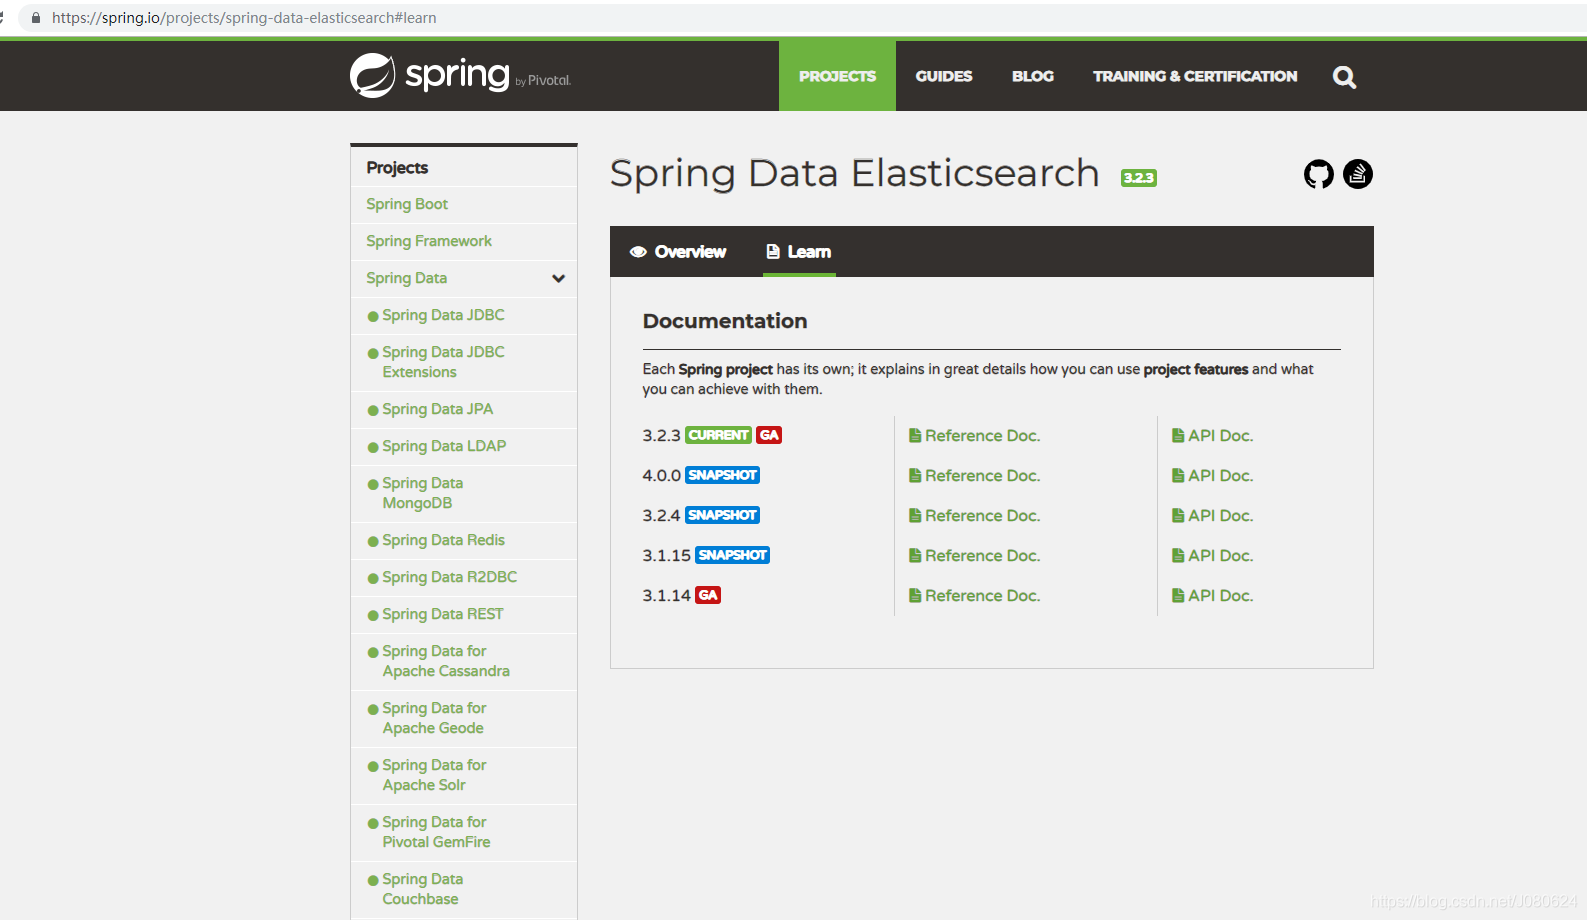
Task: Select Spring Data in sidebar
Action: (x=406, y=278)
